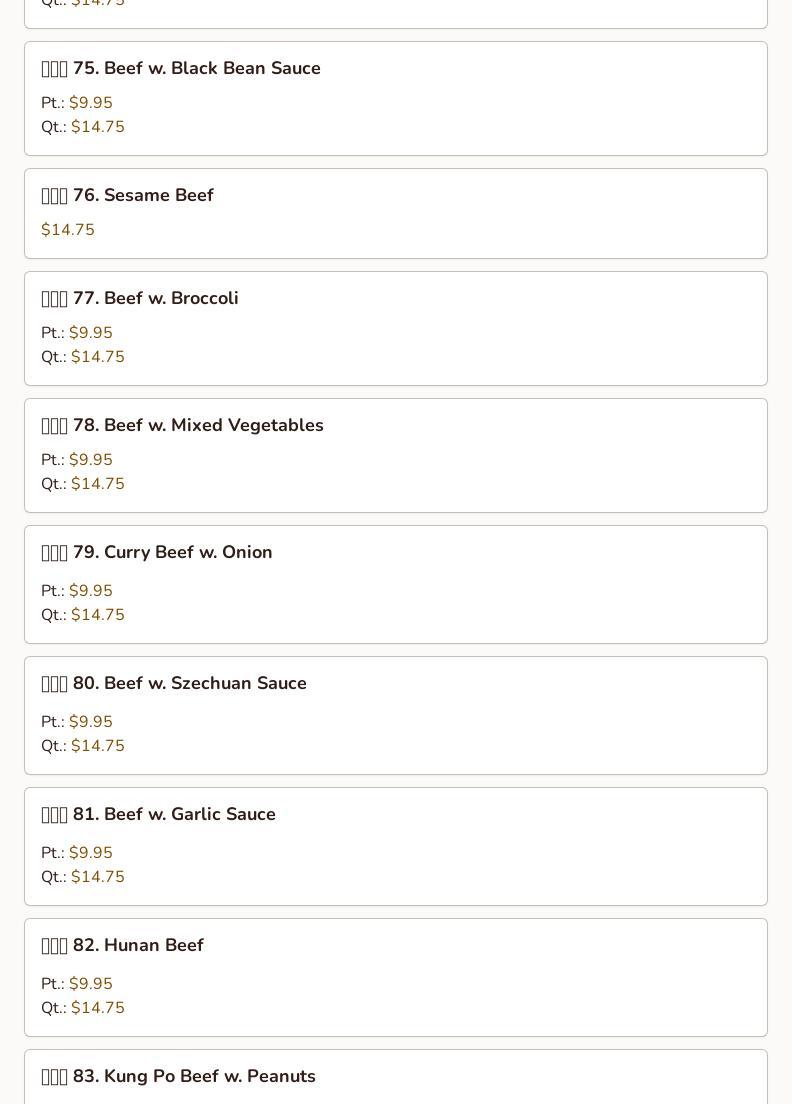Open item 75 Beef w. Black Bean Sauce

tap(396, 99)
